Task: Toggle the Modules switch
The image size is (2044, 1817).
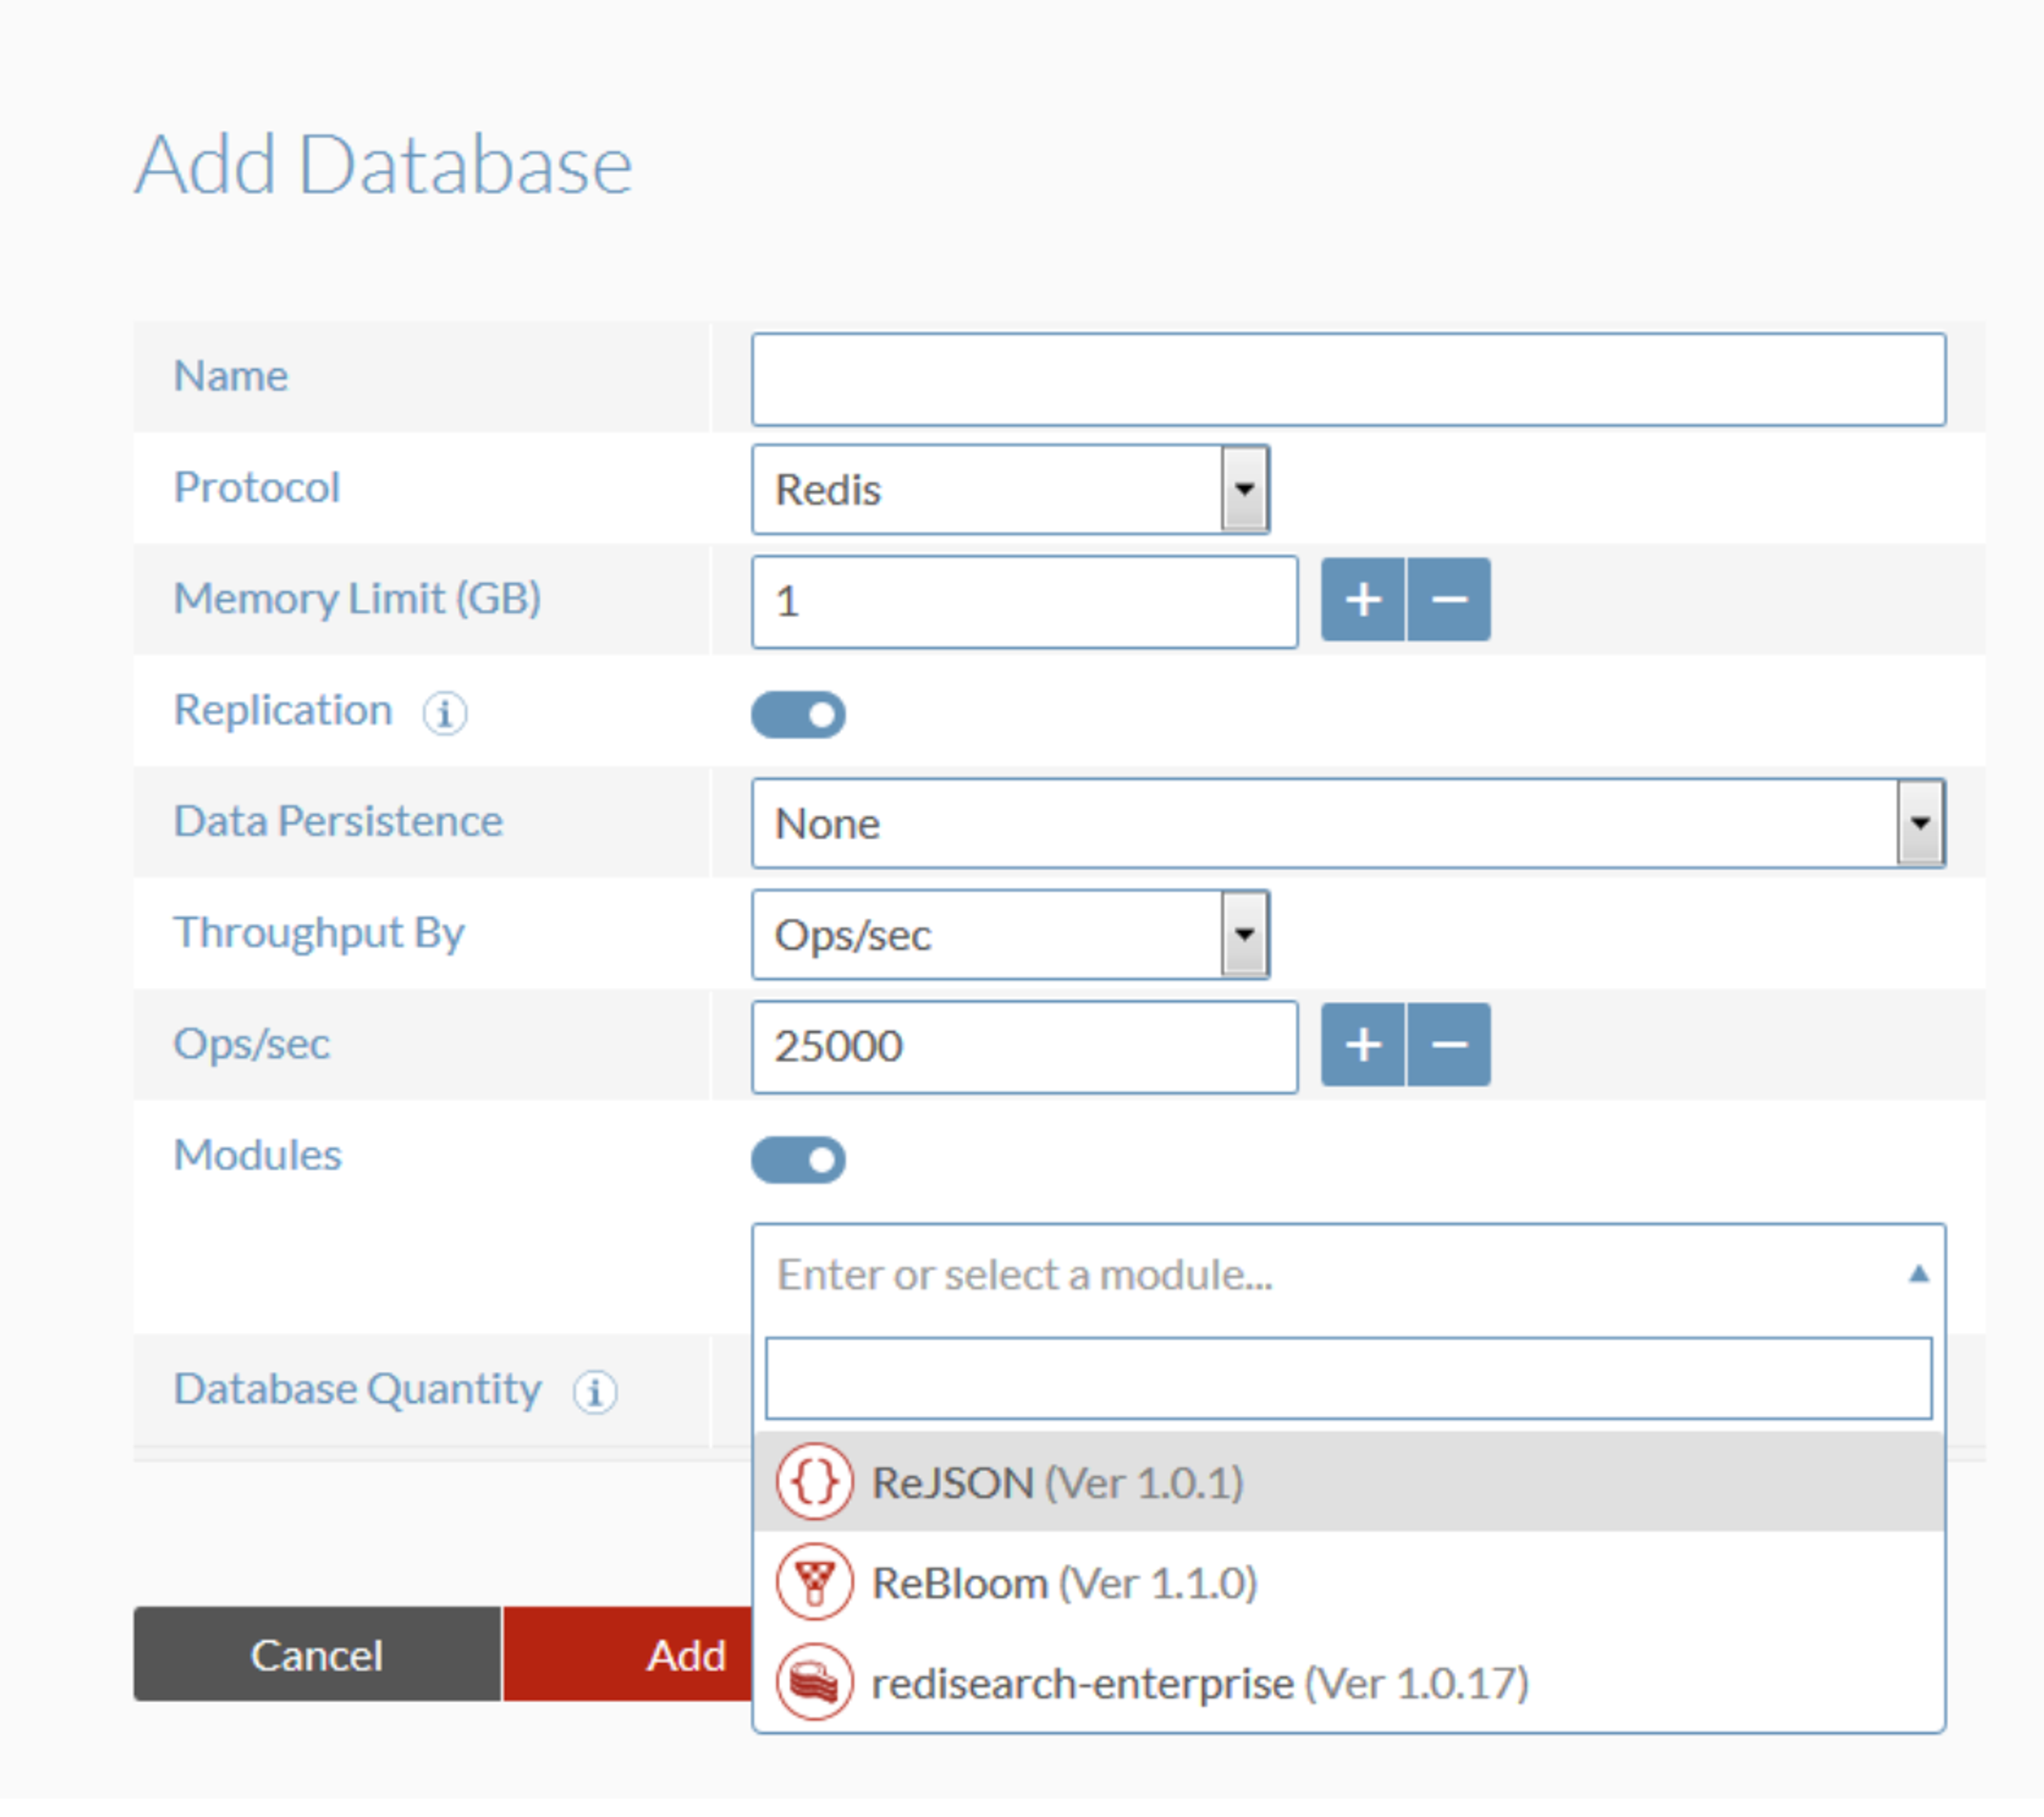Action: pyautogui.click(x=798, y=1159)
